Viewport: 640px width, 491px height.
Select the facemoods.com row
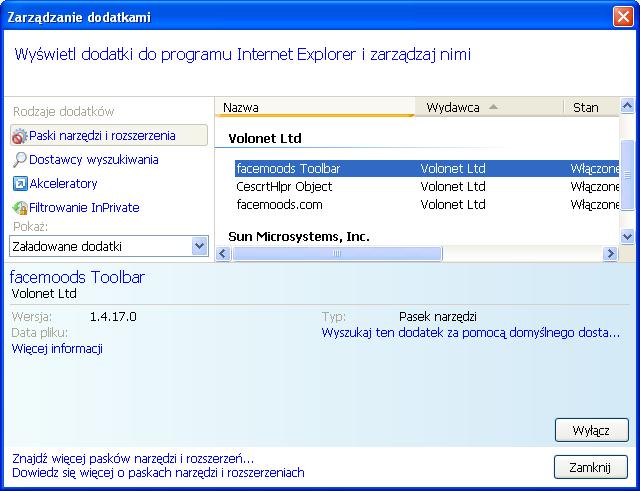(x=427, y=204)
